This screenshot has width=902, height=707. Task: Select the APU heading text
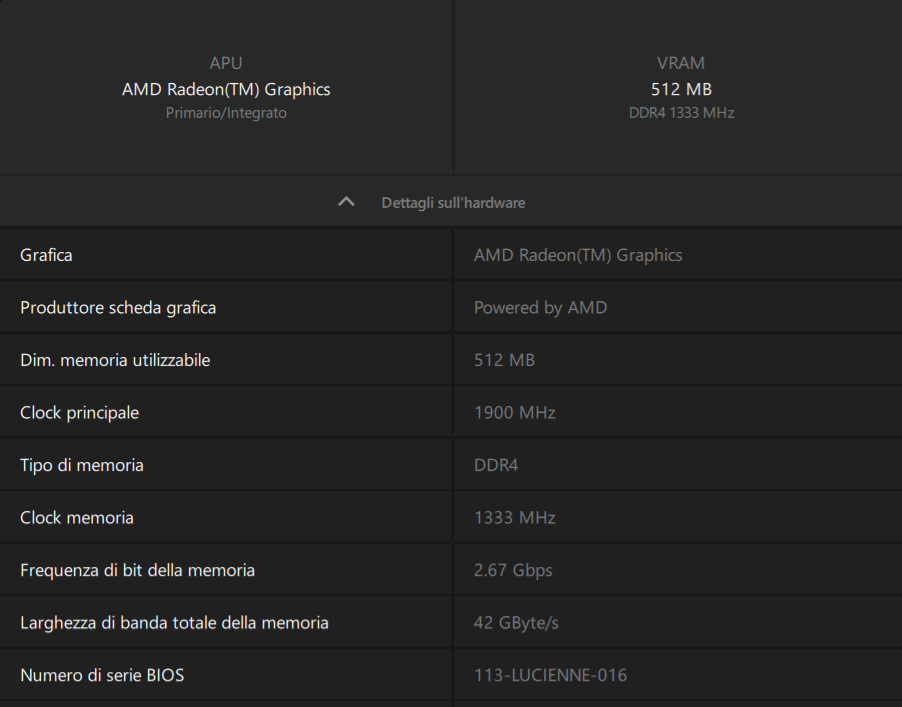(x=226, y=63)
